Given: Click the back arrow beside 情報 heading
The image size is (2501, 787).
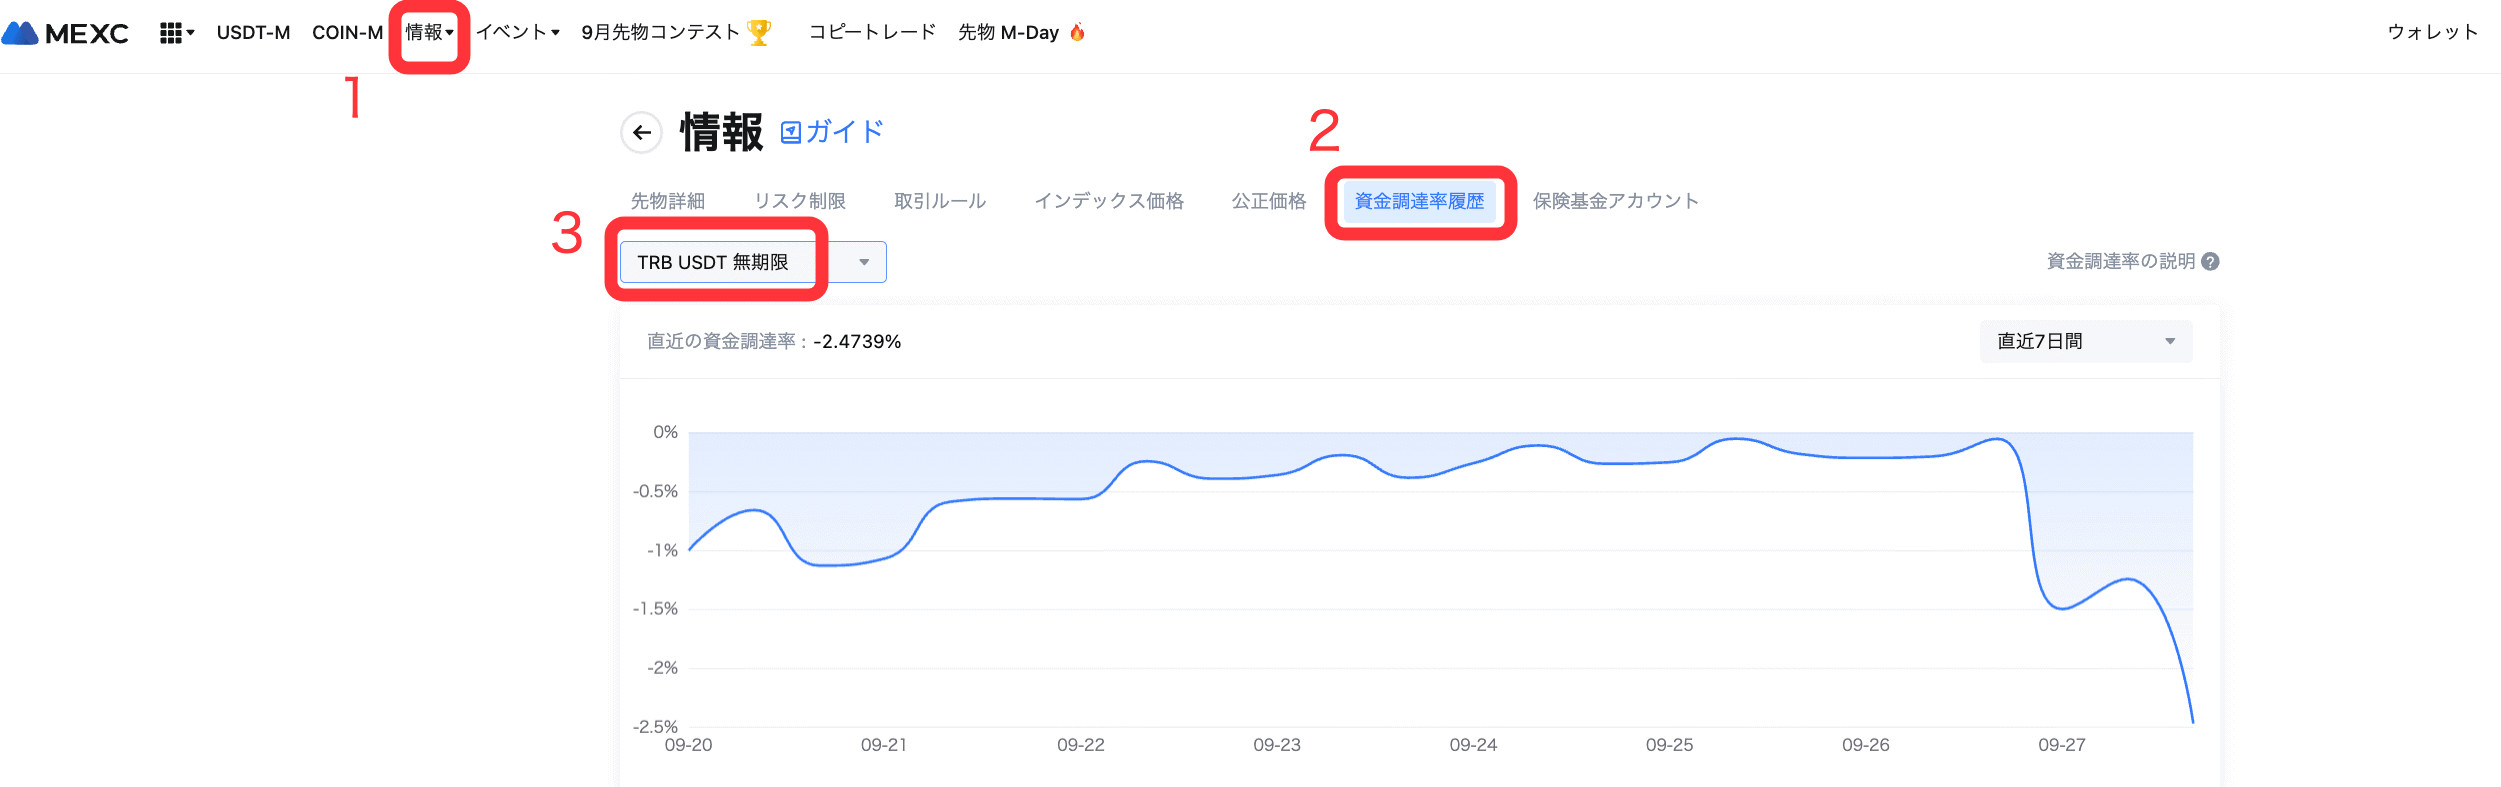Looking at the screenshot, I should [641, 132].
